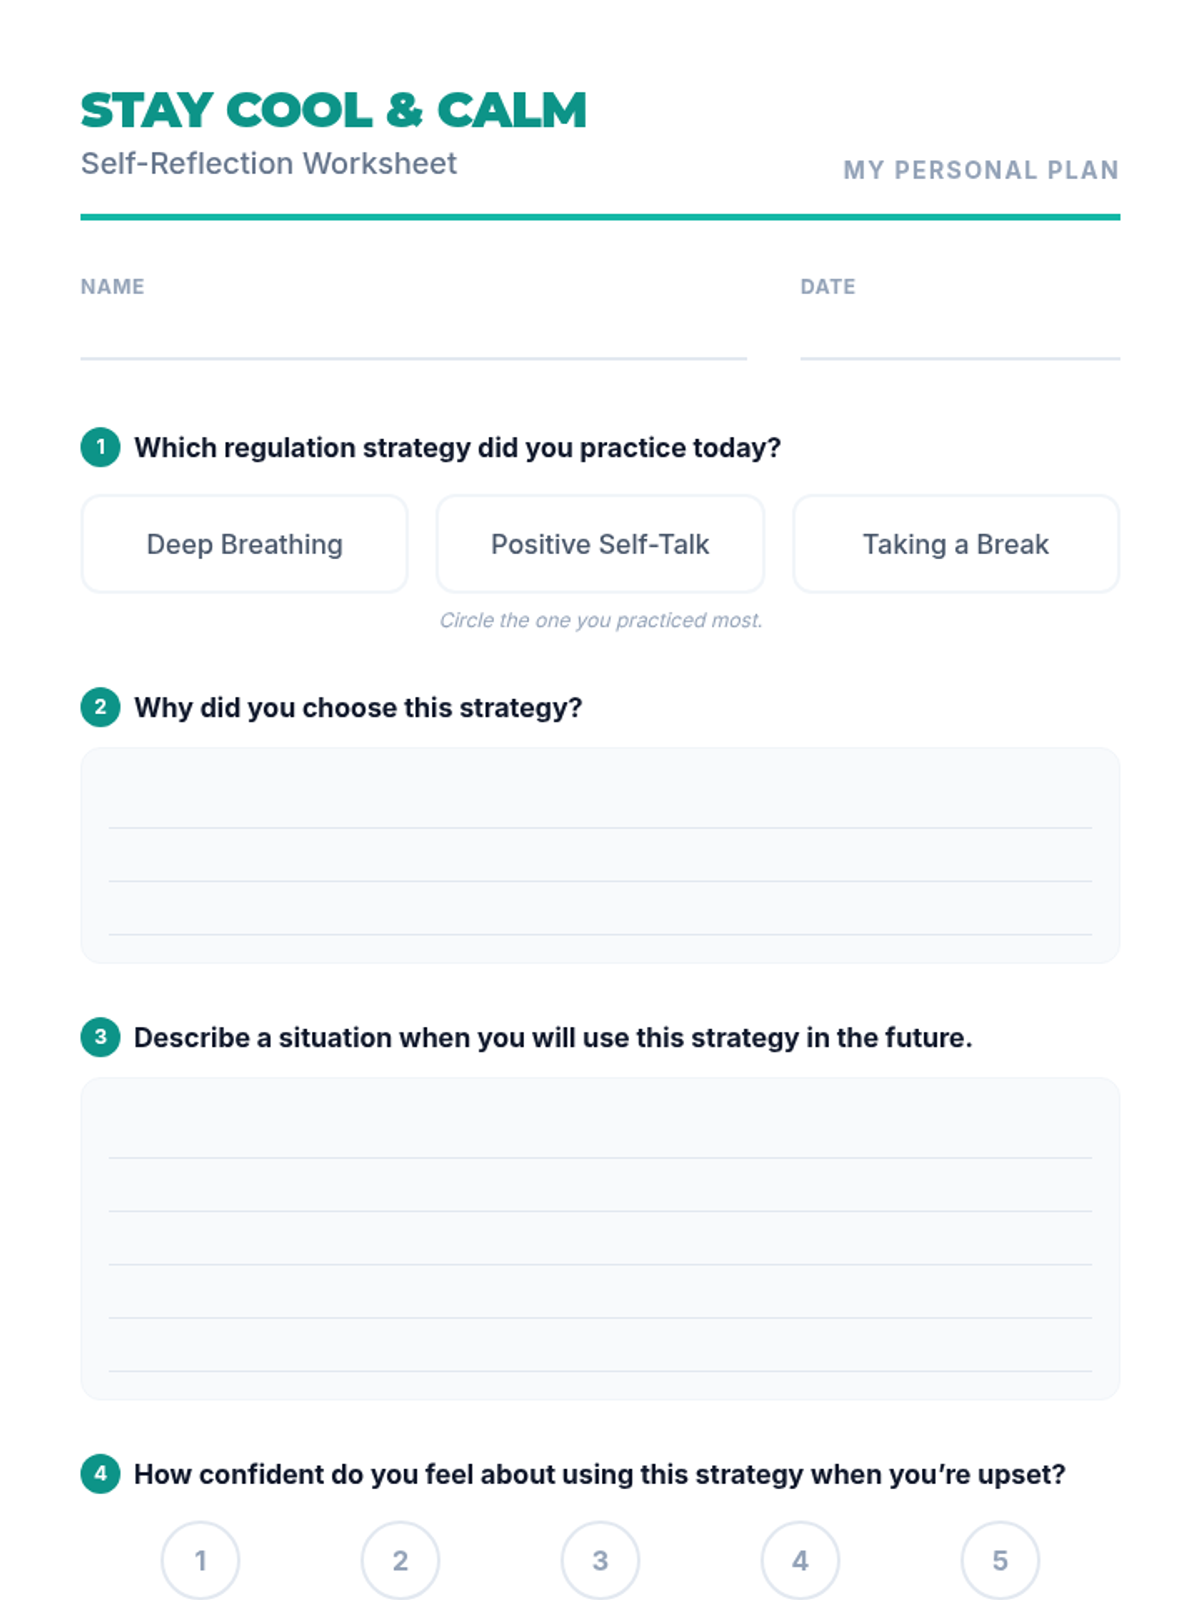Click the 'Why did you choose' answer box
This screenshot has width=1200, height=1600.
(600, 855)
